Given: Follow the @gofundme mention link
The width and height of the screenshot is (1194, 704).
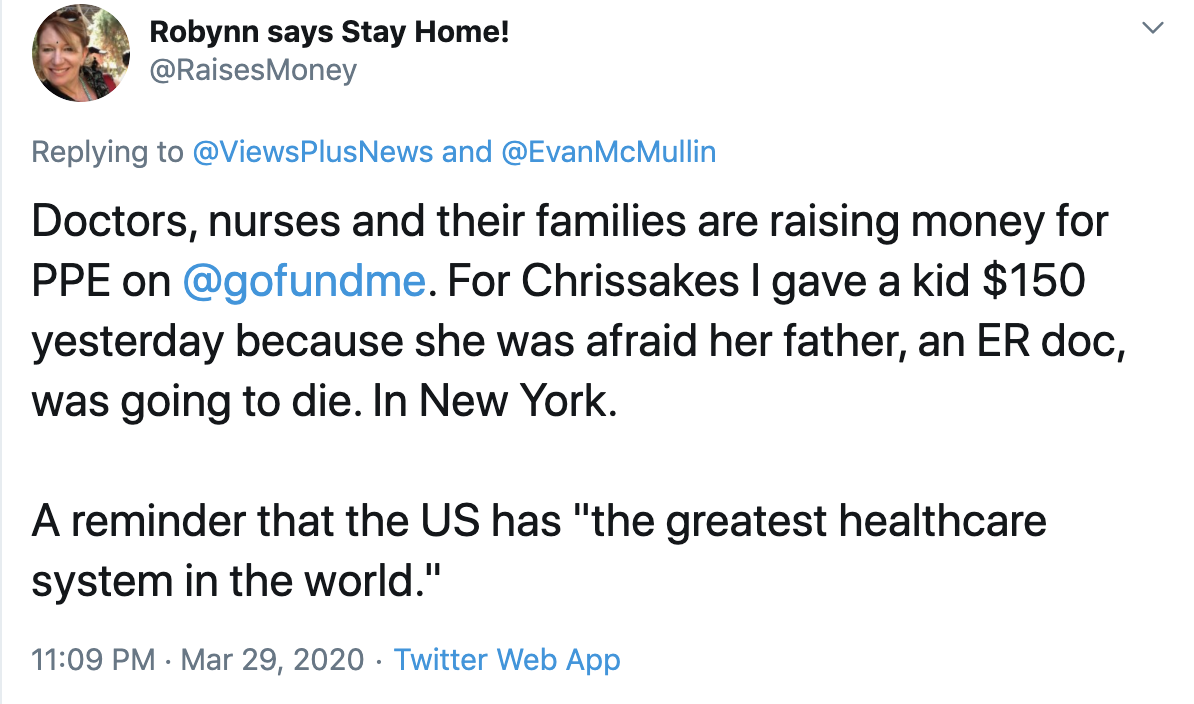Looking at the screenshot, I should pos(304,282).
